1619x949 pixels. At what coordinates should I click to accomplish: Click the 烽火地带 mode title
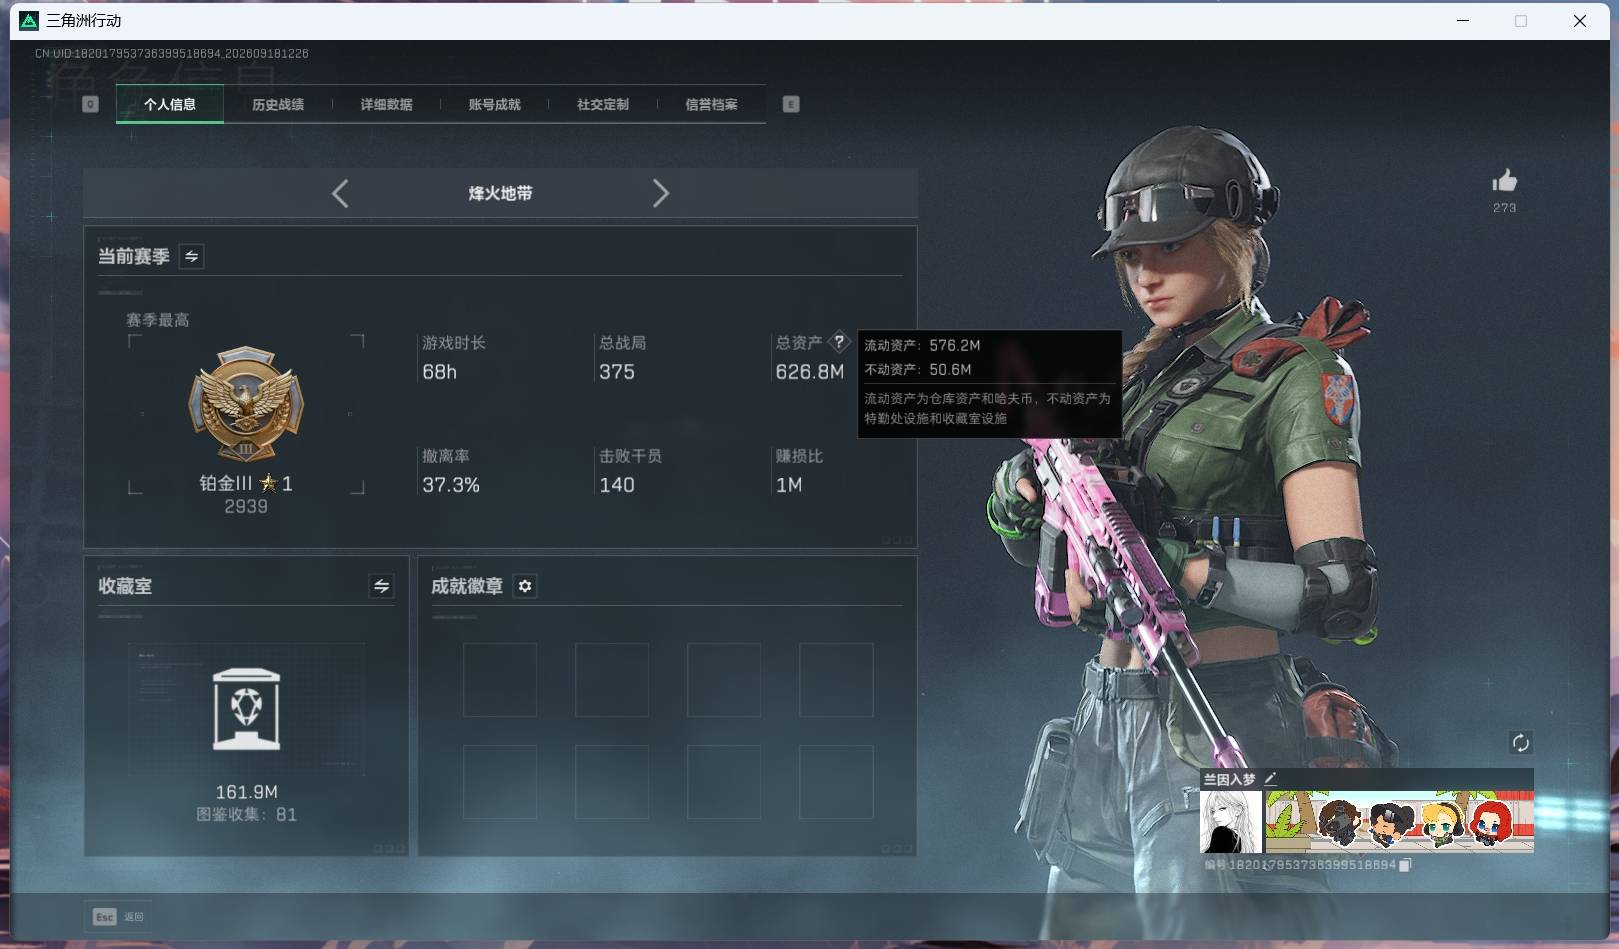[500, 193]
